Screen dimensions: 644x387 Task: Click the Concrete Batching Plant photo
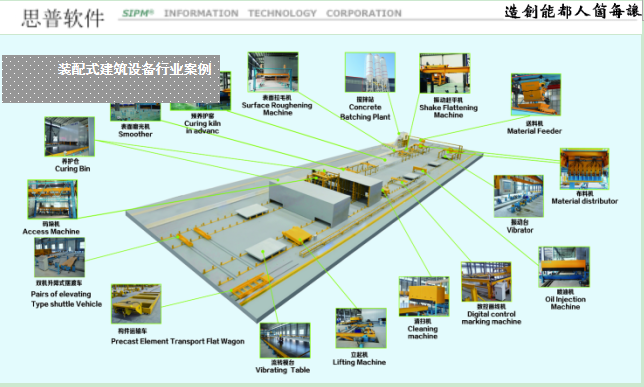click(x=370, y=72)
